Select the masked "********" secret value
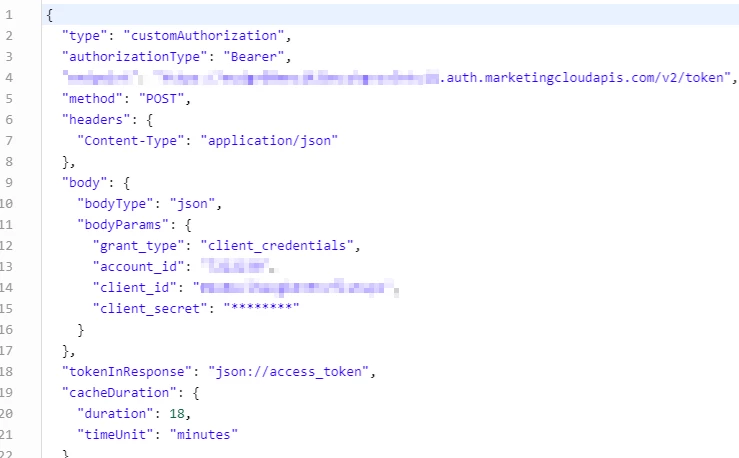Screen dimensions: 739x458 262,308
